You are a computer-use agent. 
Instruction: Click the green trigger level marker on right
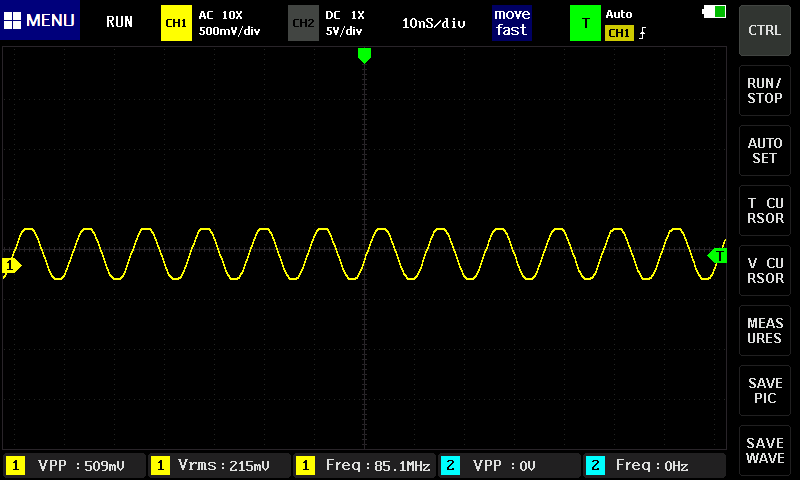(x=717, y=256)
